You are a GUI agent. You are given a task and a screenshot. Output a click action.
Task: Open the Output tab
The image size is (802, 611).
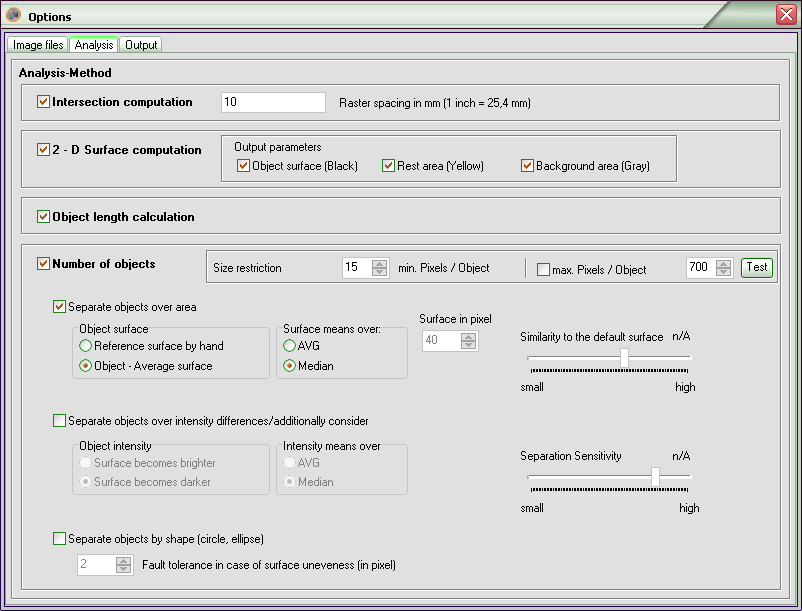[x=141, y=45]
